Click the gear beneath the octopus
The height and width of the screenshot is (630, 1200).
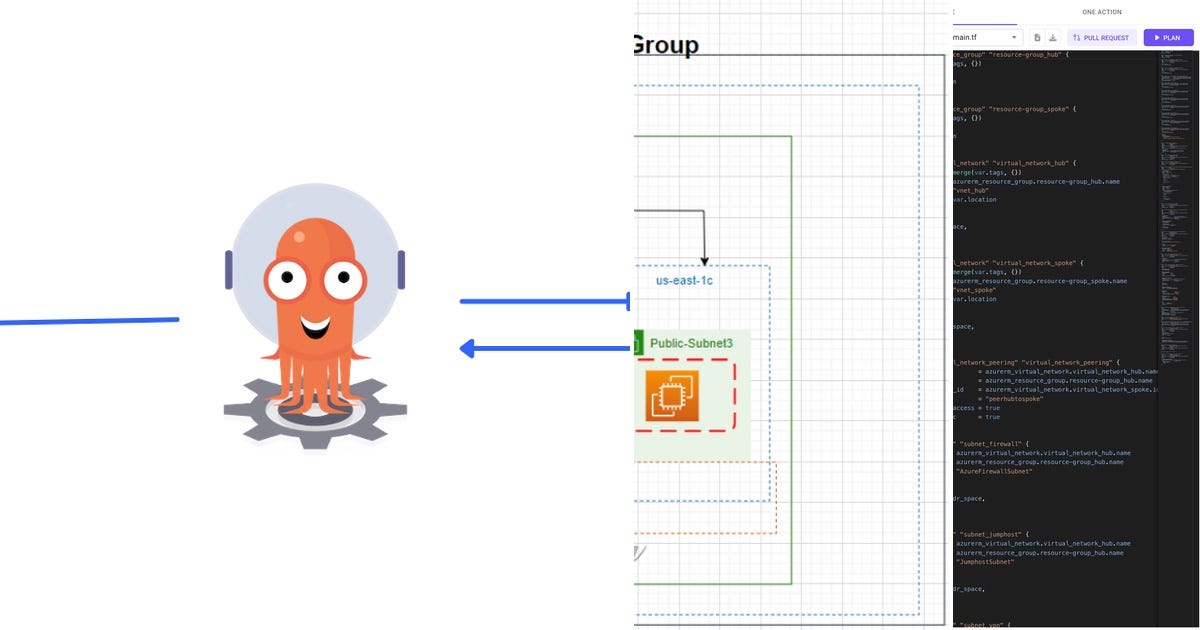point(315,410)
